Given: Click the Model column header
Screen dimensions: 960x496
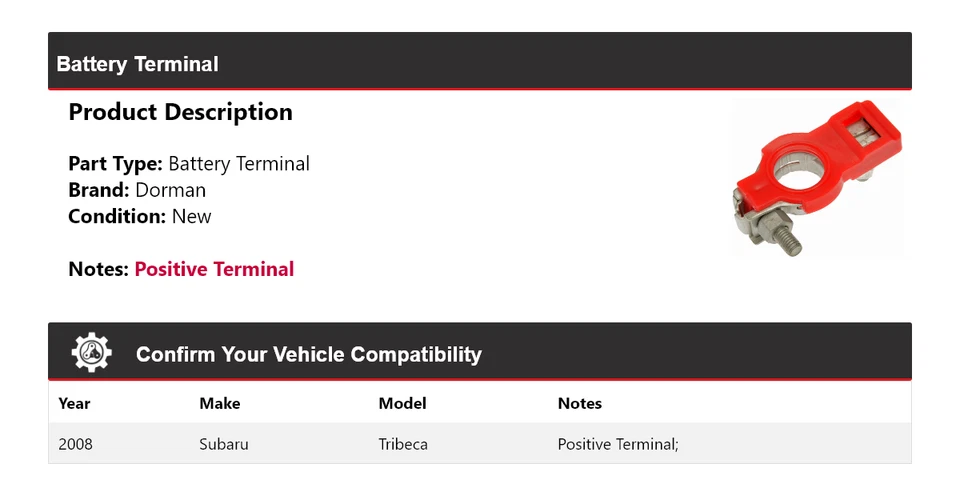Looking at the screenshot, I should (x=402, y=403).
